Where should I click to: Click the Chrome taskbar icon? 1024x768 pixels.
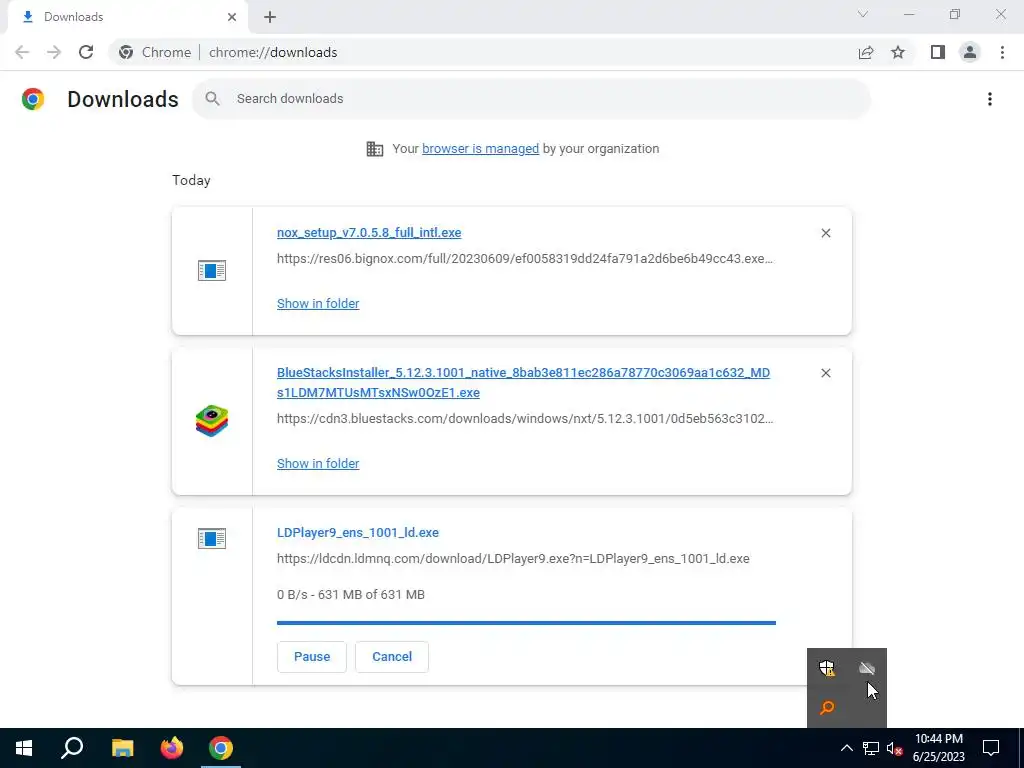(221, 748)
